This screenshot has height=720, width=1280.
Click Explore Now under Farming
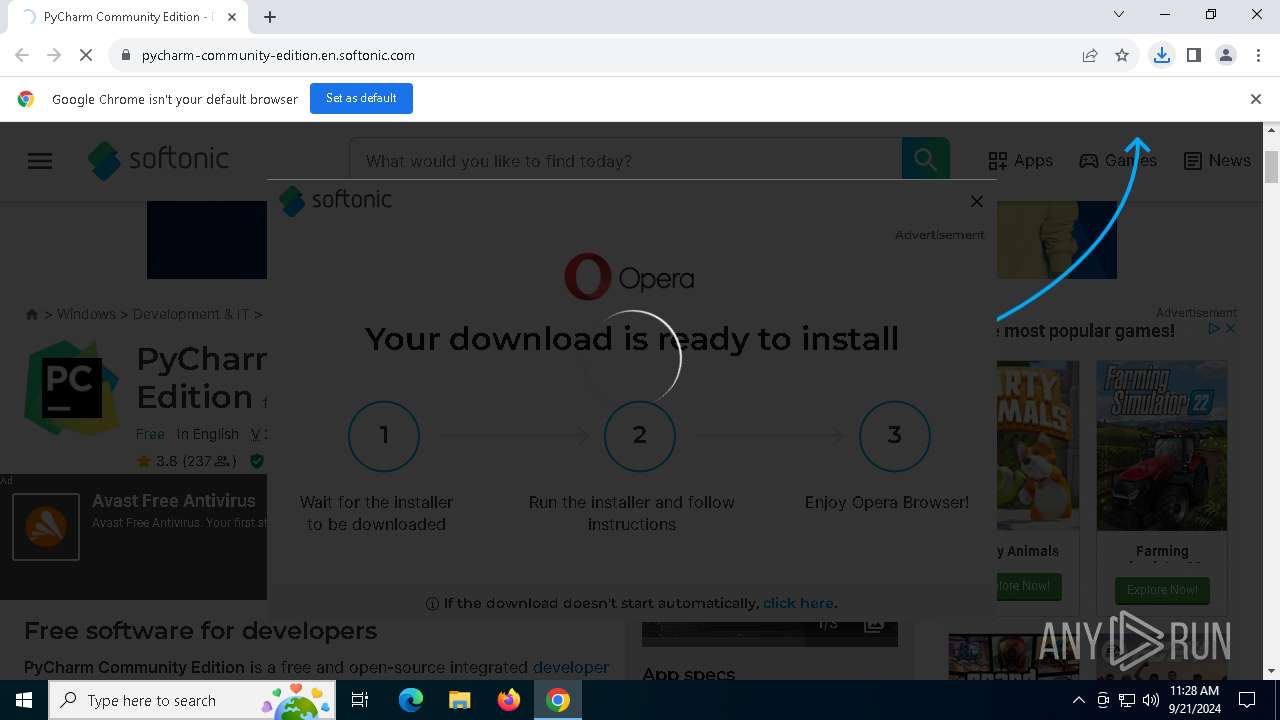1162,590
